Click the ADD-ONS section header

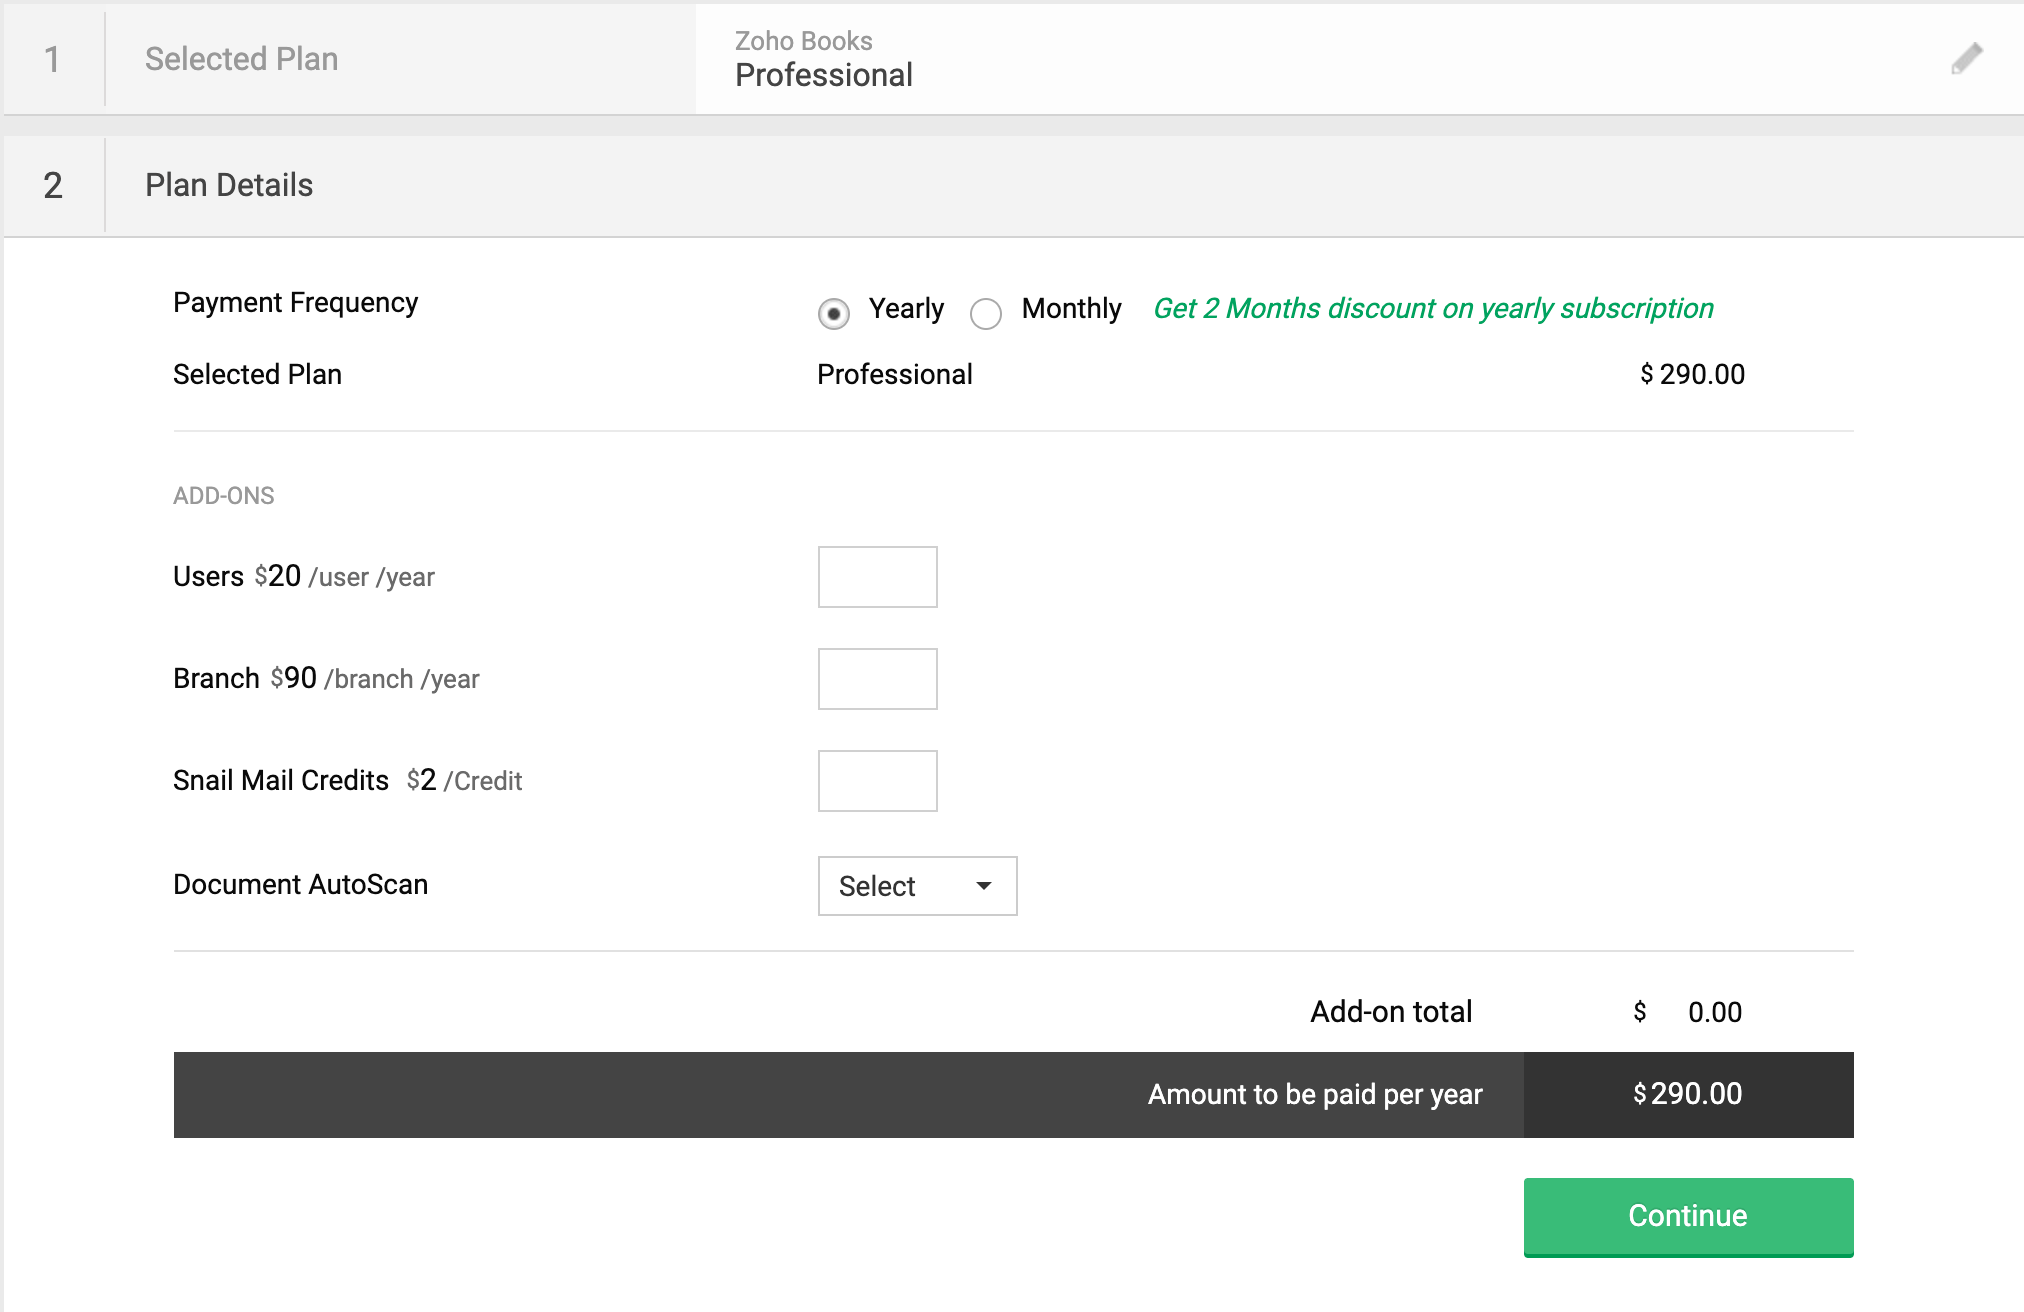pos(224,494)
